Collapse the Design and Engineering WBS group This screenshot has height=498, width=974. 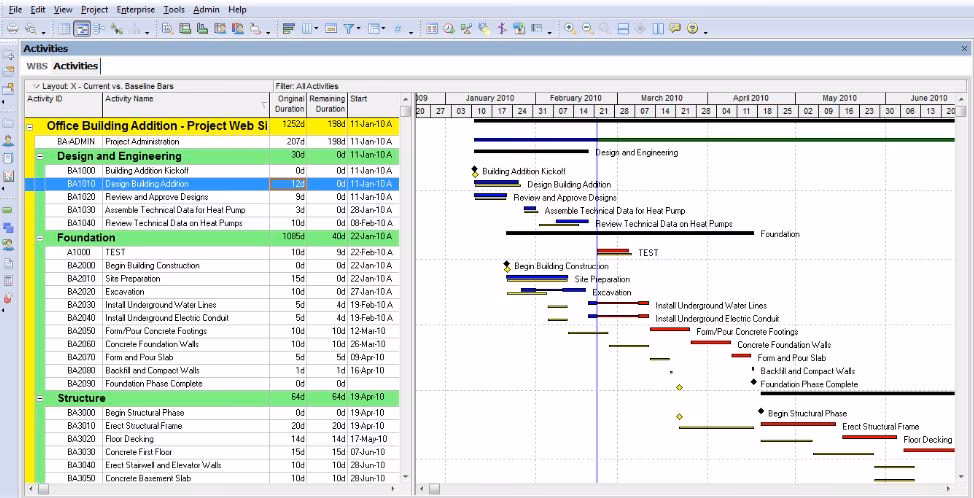point(41,157)
